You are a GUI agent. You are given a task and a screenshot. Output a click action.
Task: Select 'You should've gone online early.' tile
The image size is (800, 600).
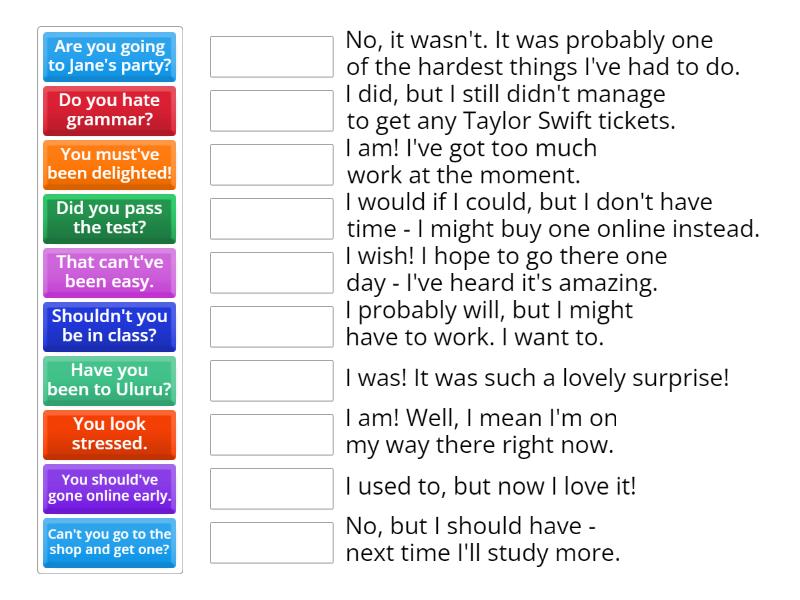[x=110, y=489]
